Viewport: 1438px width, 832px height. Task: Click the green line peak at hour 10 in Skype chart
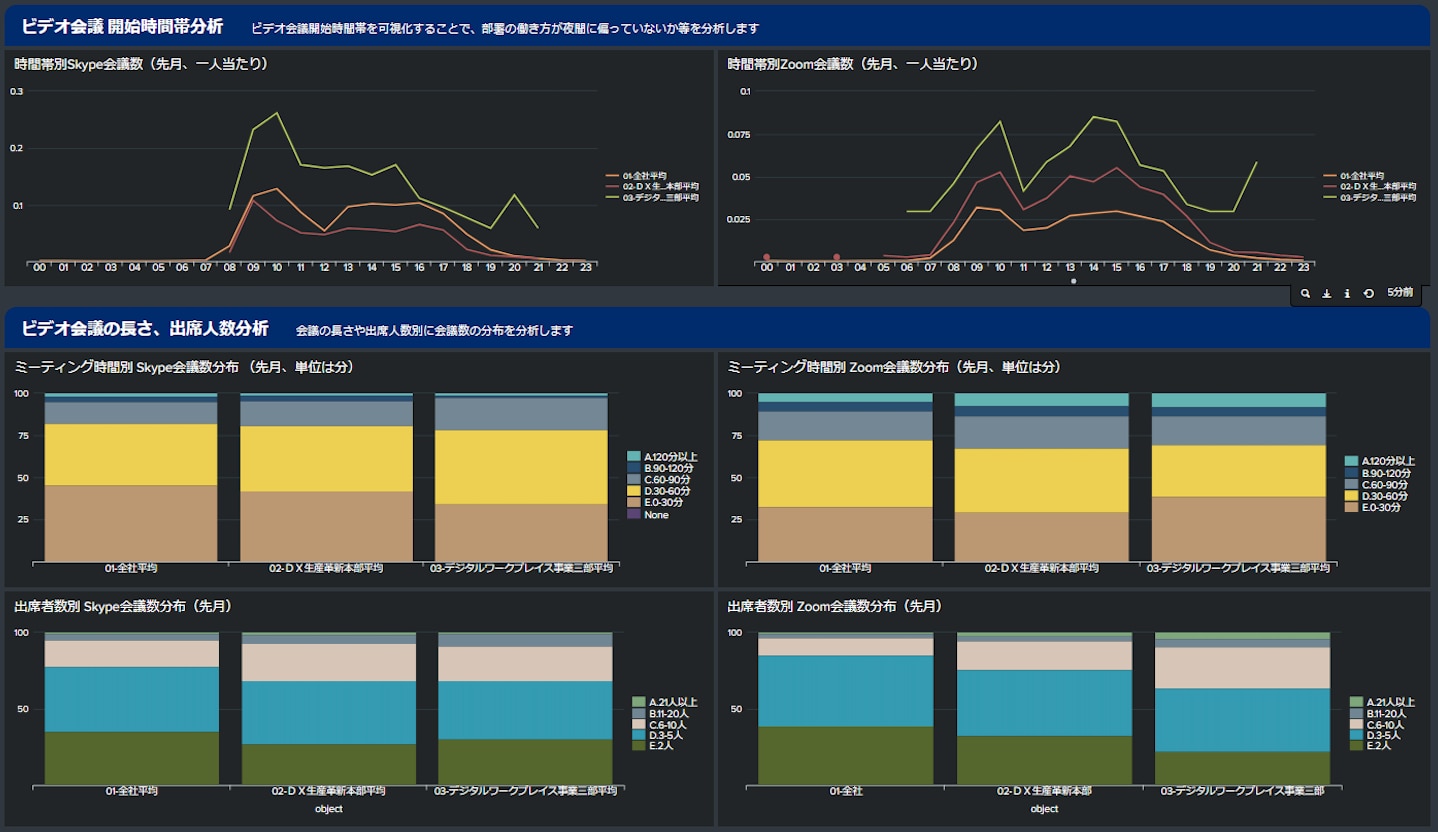click(276, 113)
